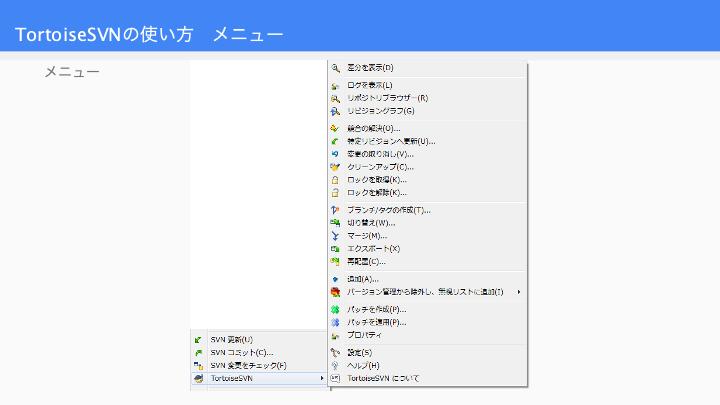Click the SVN 更新 green arrow icon
Viewport: 720px width, 405px height.
click(198, 340)
